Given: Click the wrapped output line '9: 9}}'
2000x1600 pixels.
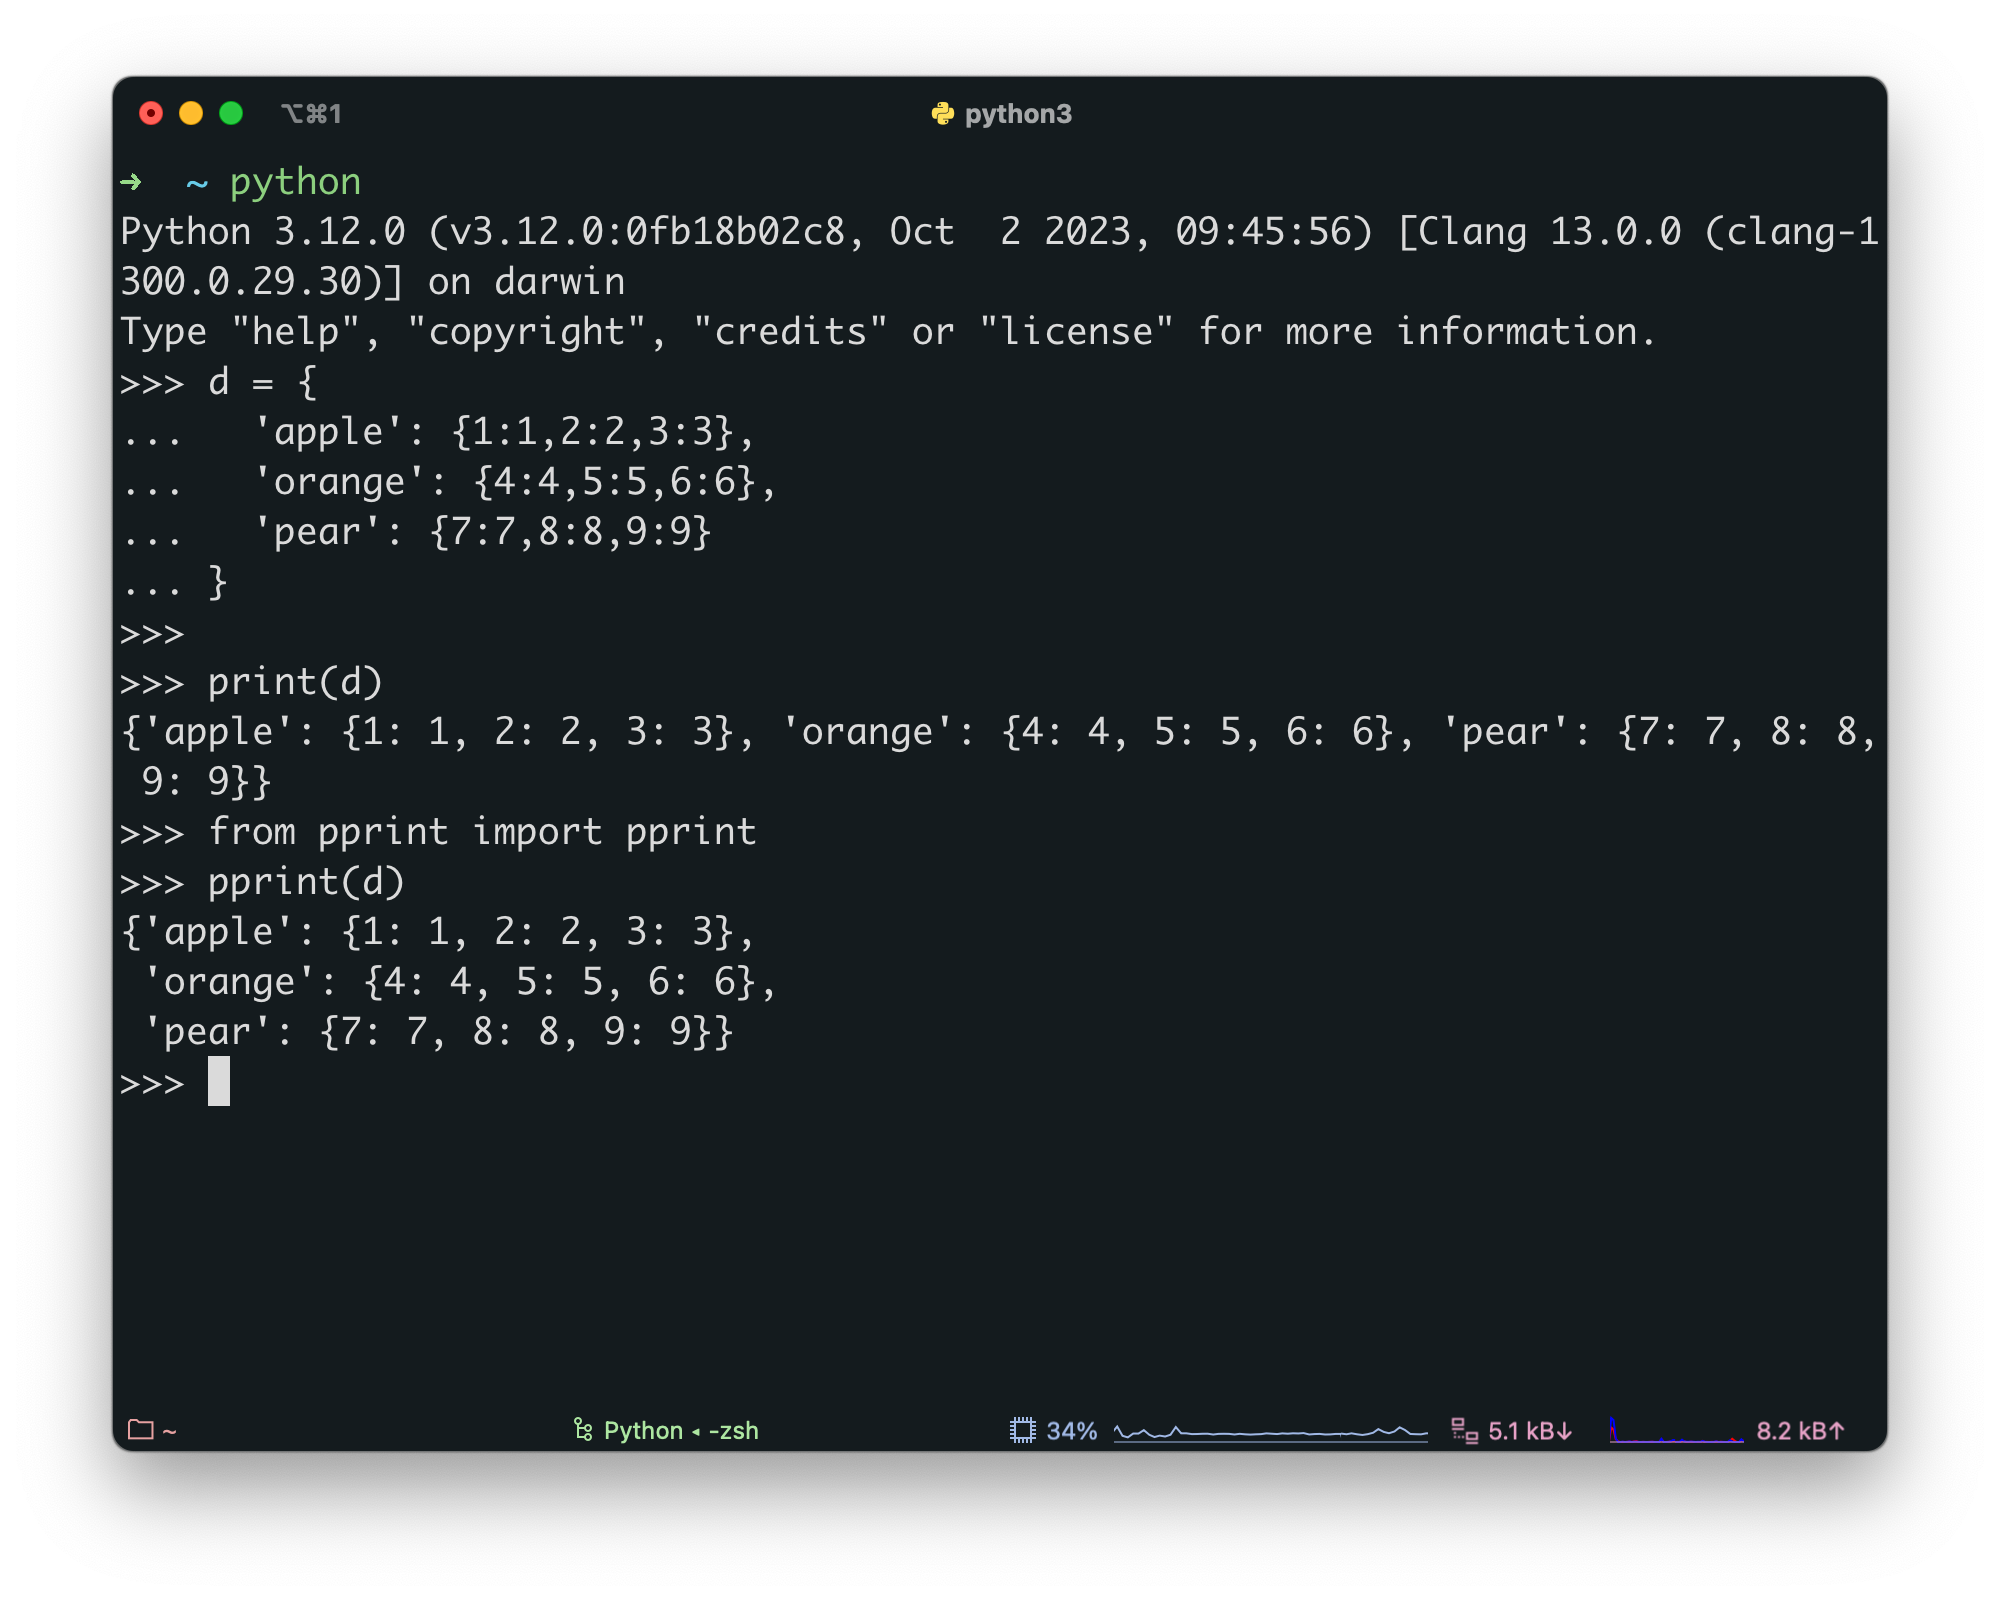Looking at the screenshot, I should pyautogui.click(x=206, y=782).
